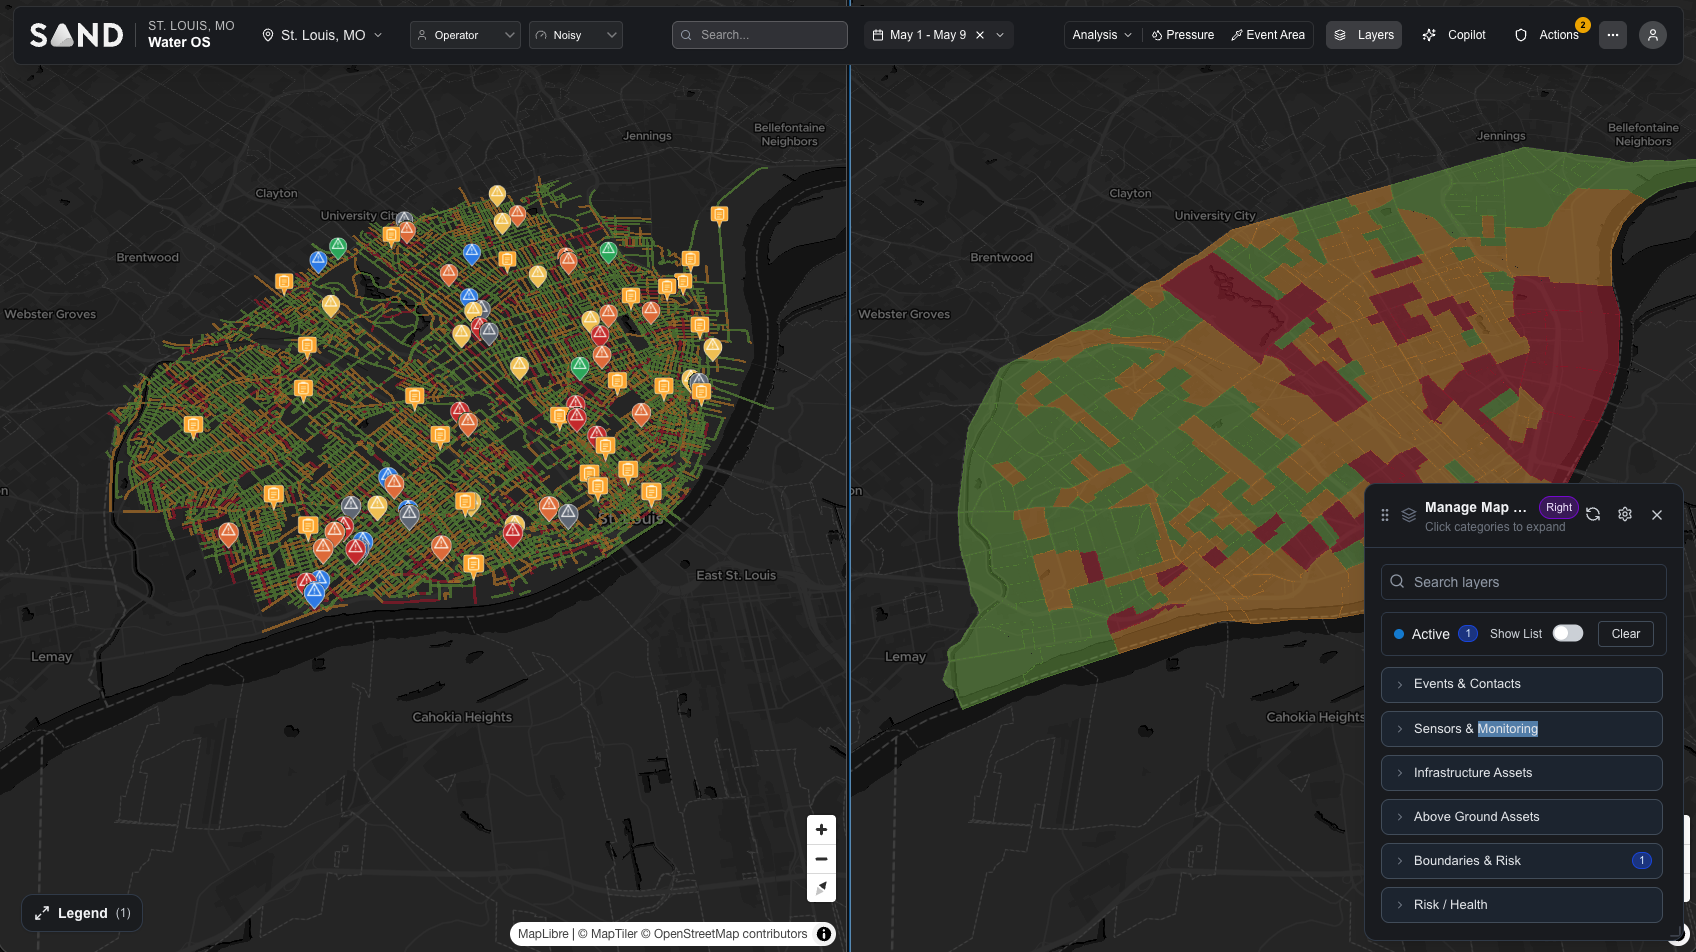This screenshot has width=1696, height=952.
Task: Open the Legend panel button
Action: pyautogui.click(x=82, y=913)
